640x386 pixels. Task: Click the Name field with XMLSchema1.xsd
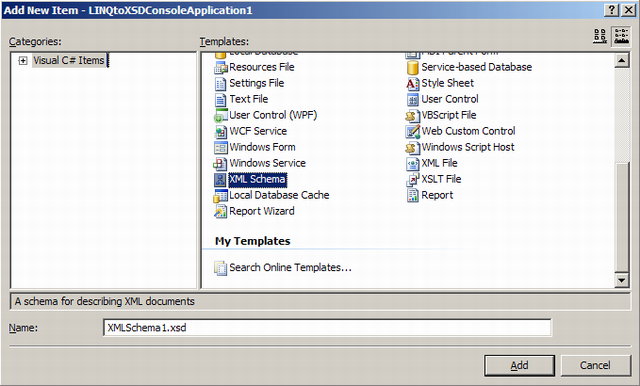click(x=327, y=328)
